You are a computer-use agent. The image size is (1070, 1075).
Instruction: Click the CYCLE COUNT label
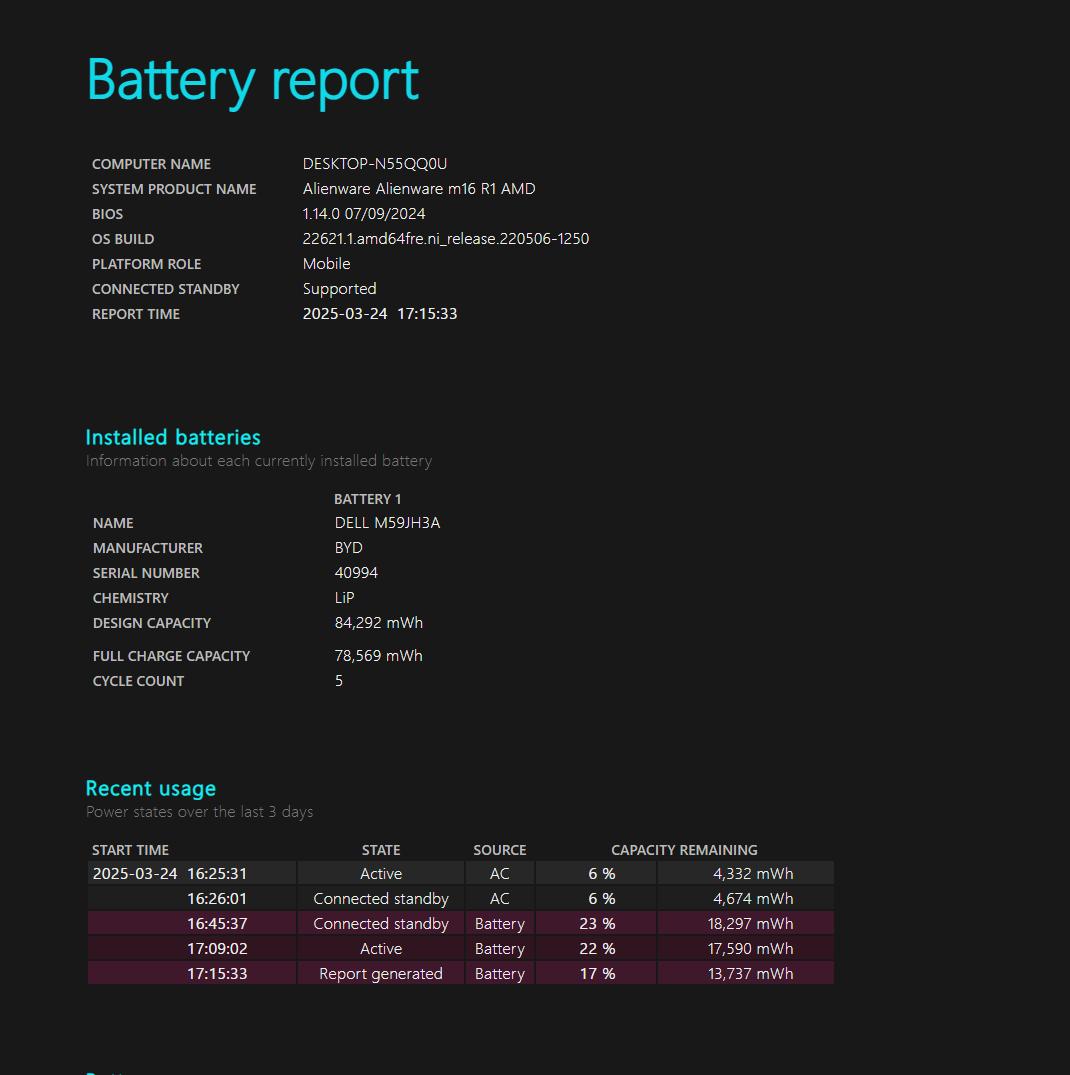(x=138, y=681)
